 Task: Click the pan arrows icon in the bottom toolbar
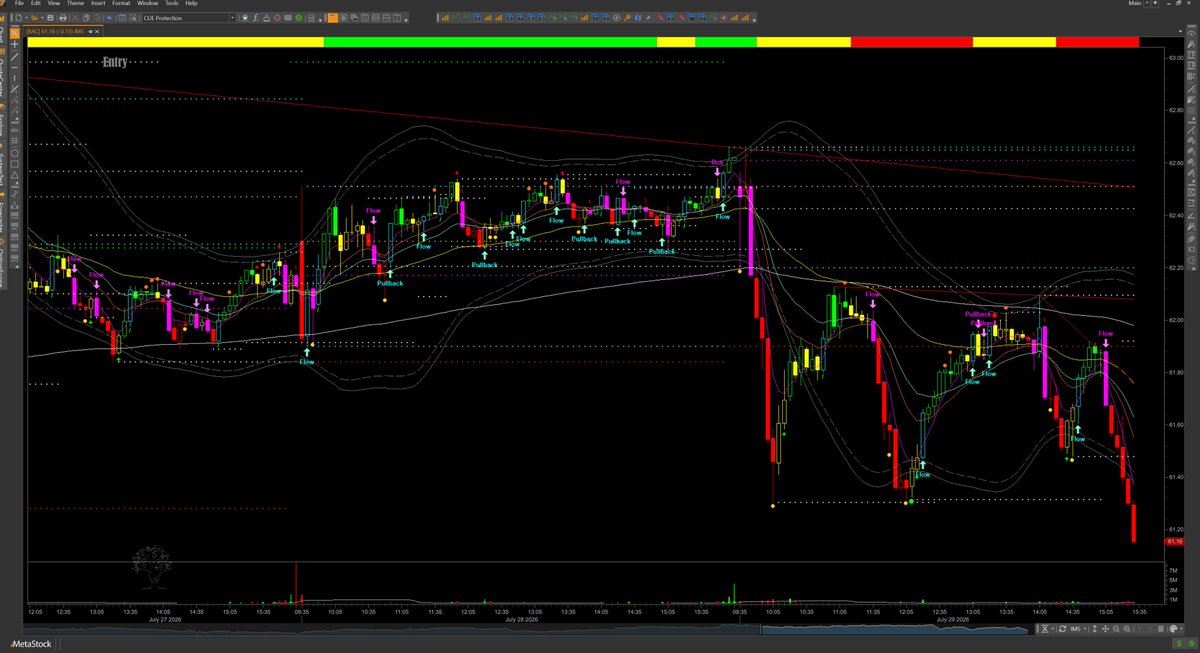pyautogui.click(x=1105, y=629)
